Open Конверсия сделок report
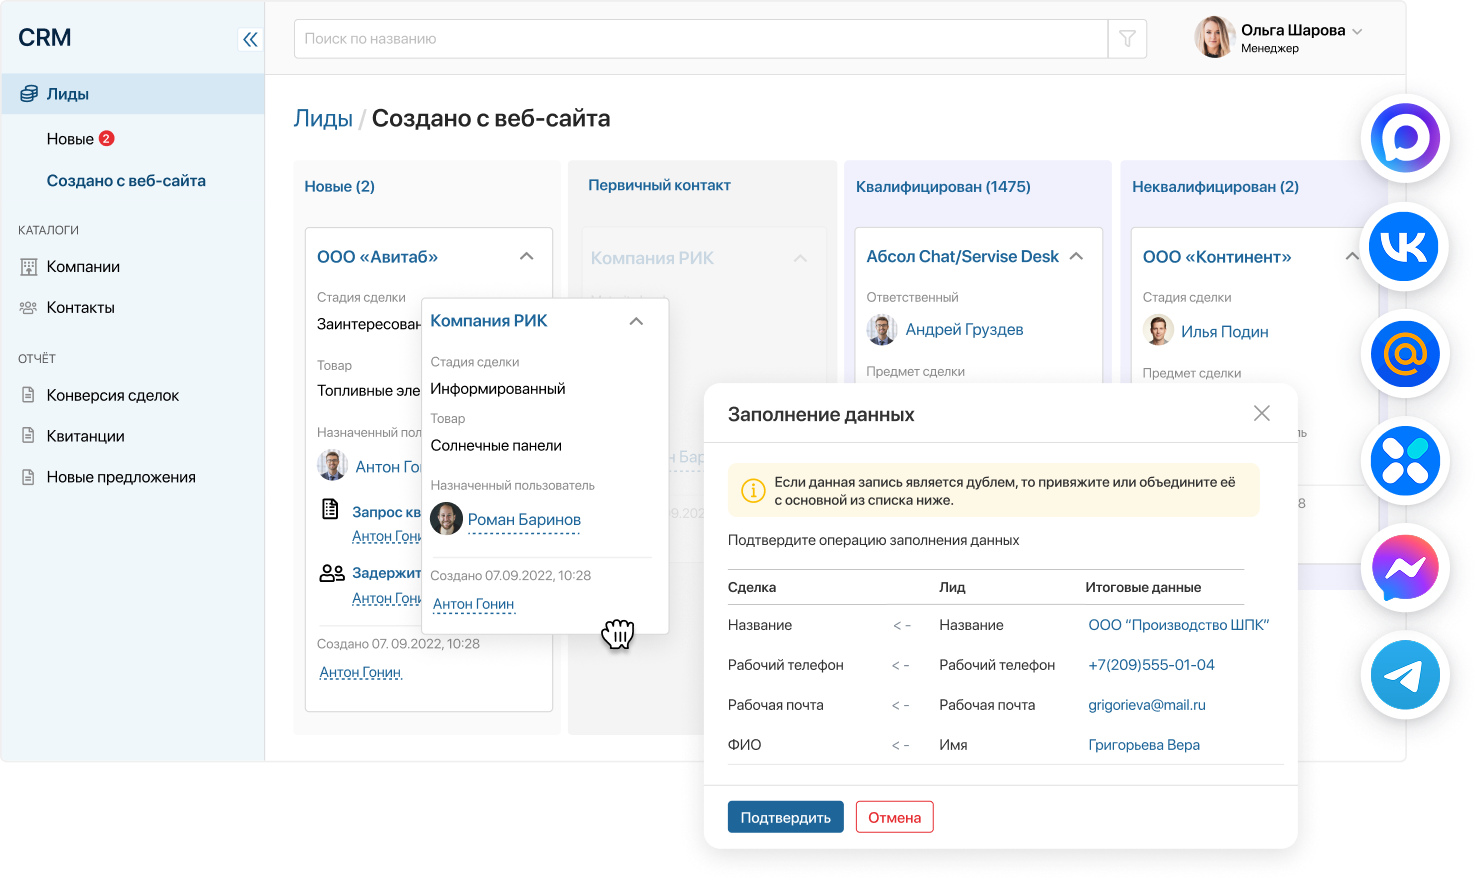This screenshot has width=1482, height=883. (113, 395)
